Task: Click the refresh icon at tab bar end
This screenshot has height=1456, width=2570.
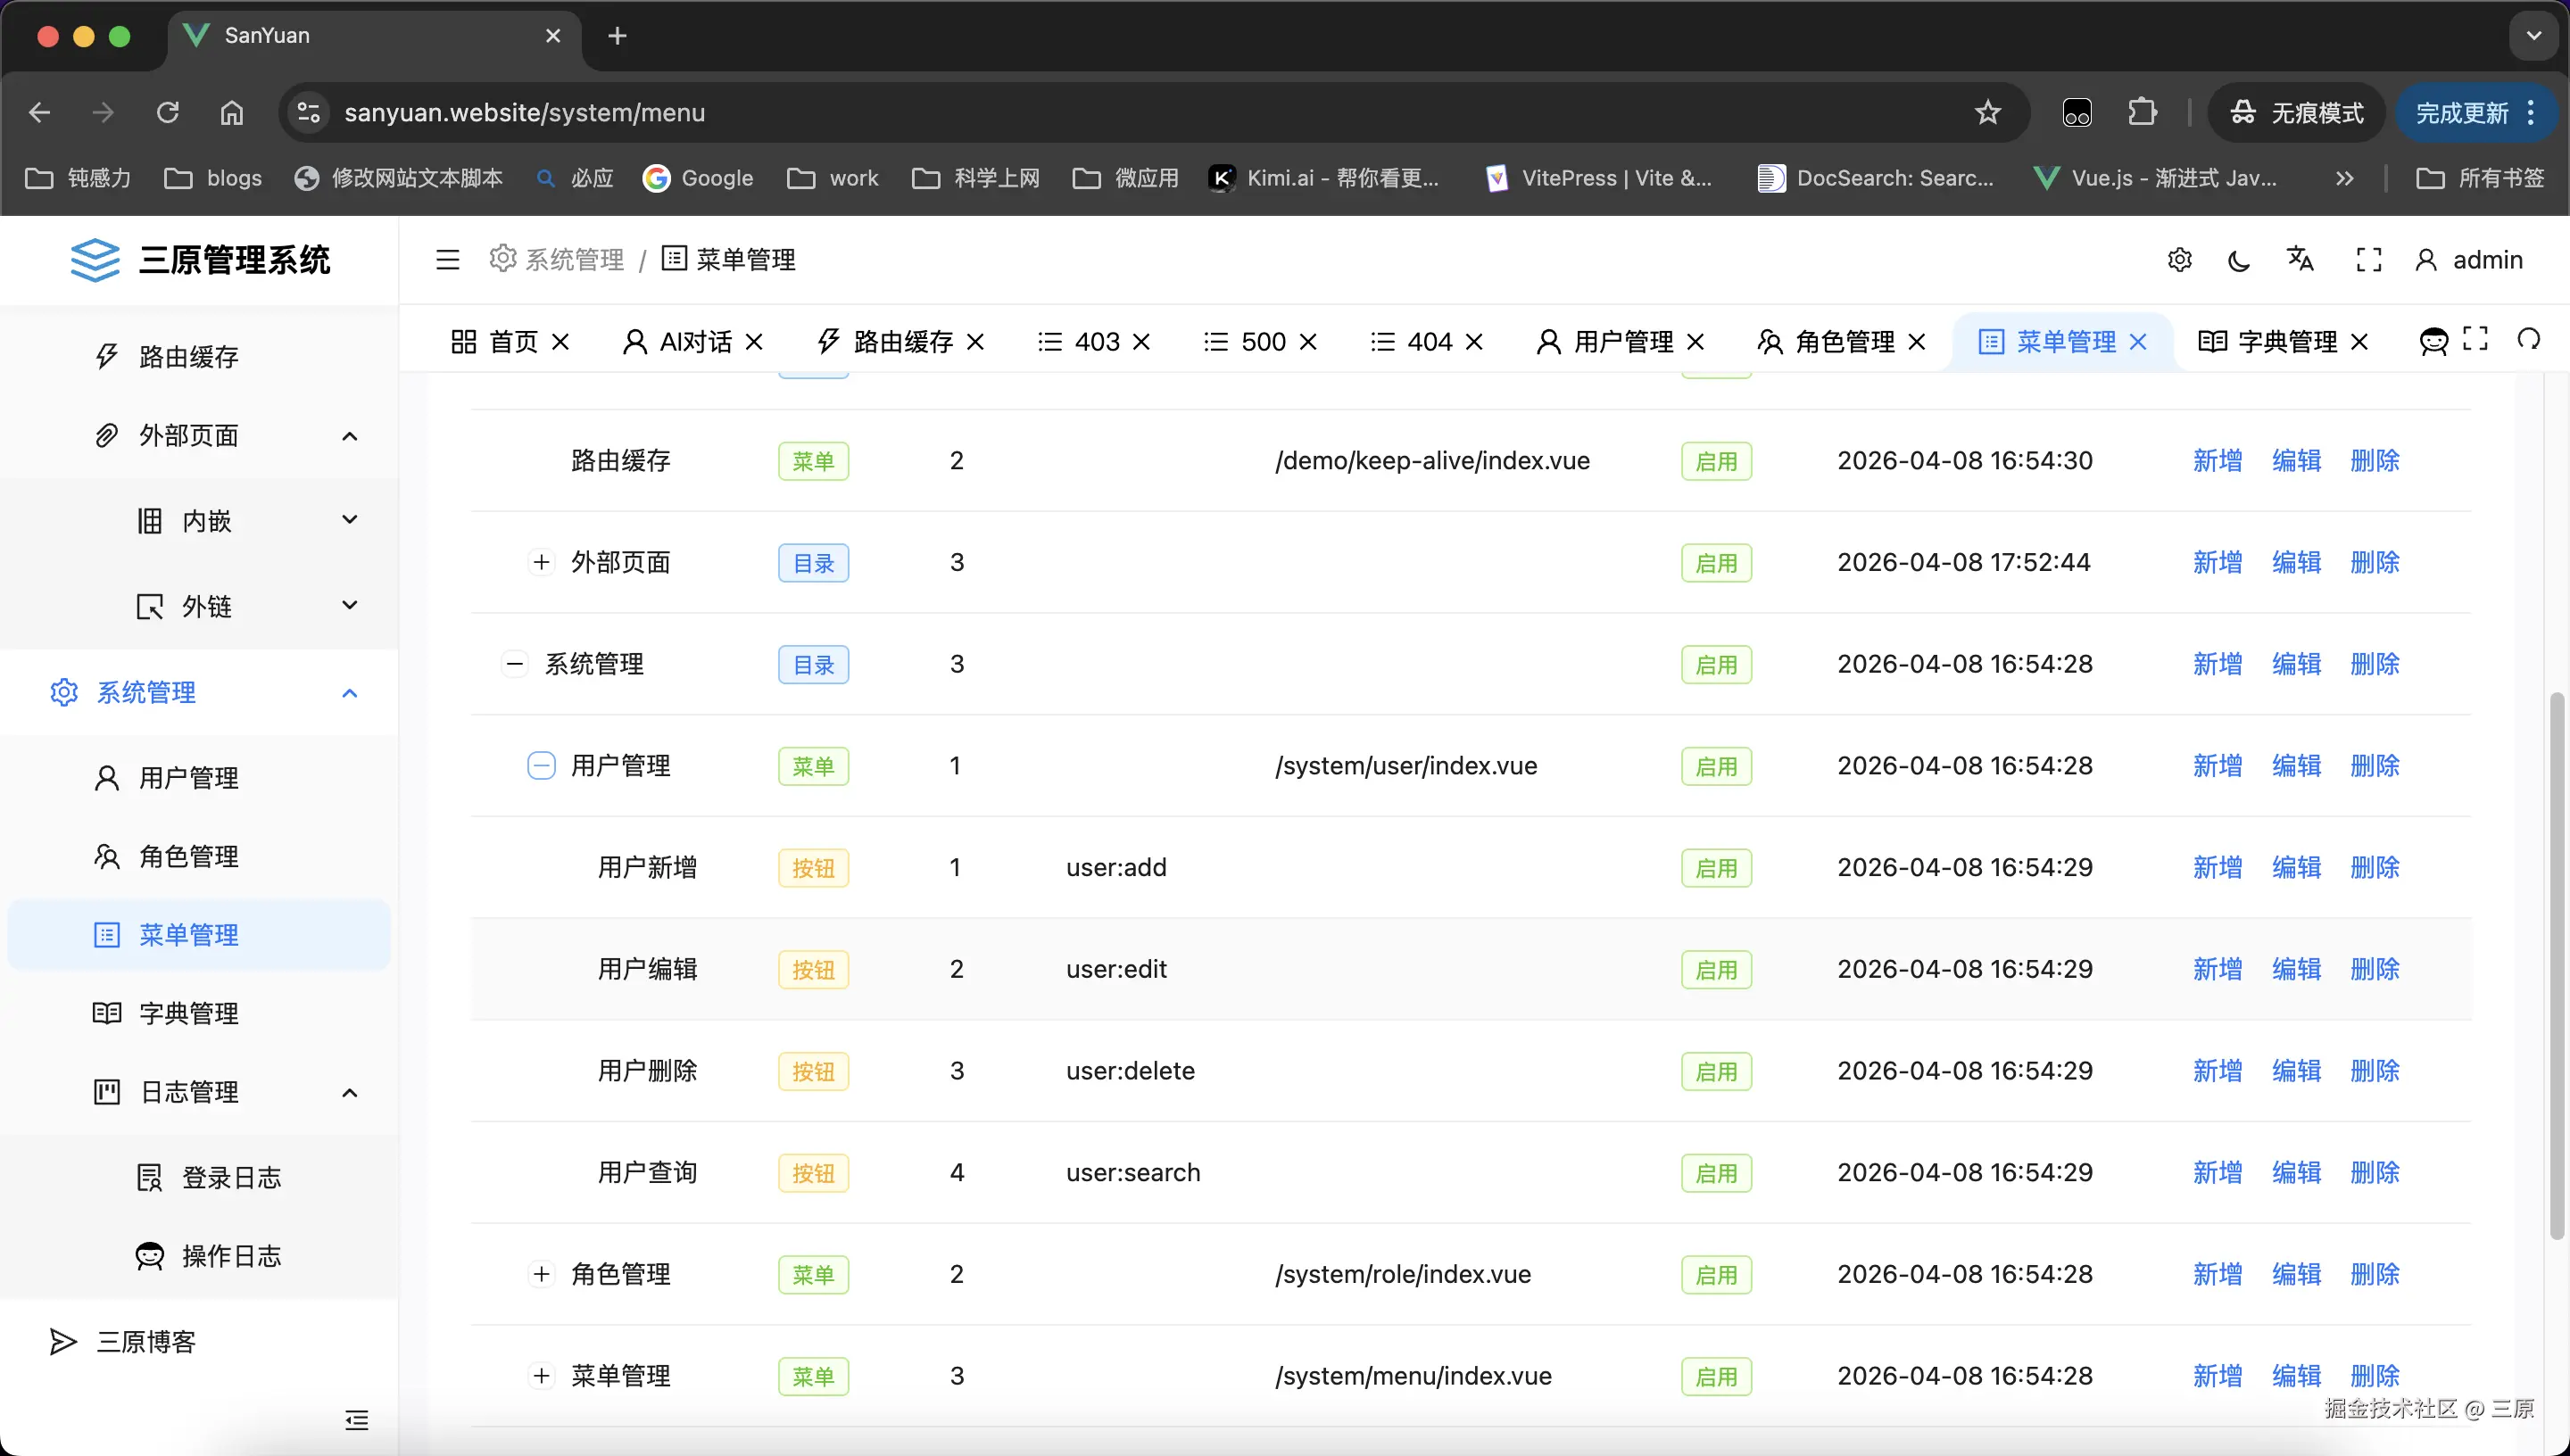Action: point(2528,340)
